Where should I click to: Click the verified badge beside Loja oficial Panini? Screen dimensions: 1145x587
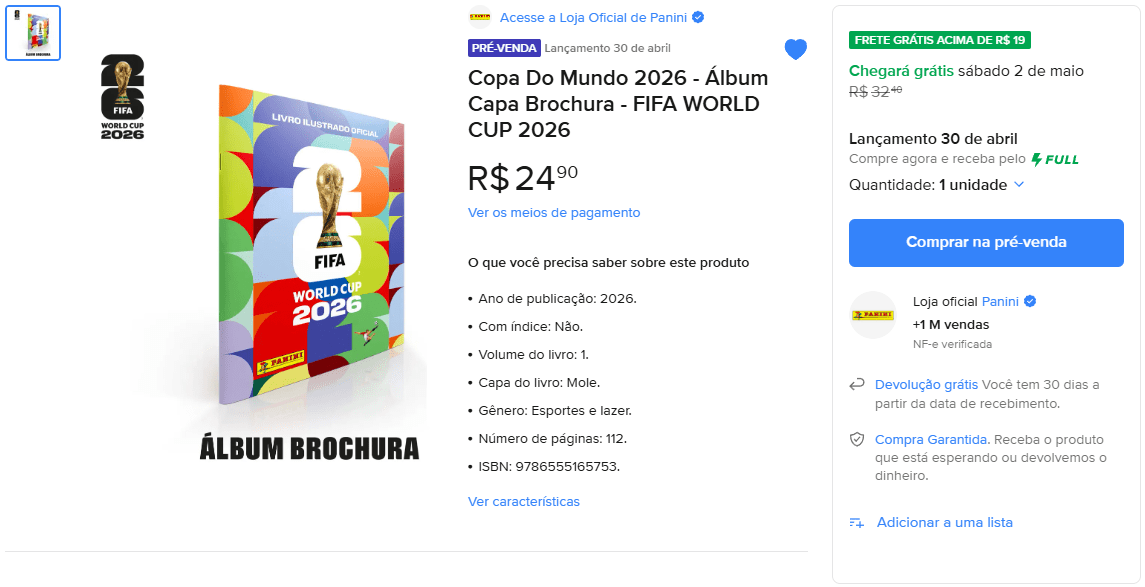click(1029, 301)
